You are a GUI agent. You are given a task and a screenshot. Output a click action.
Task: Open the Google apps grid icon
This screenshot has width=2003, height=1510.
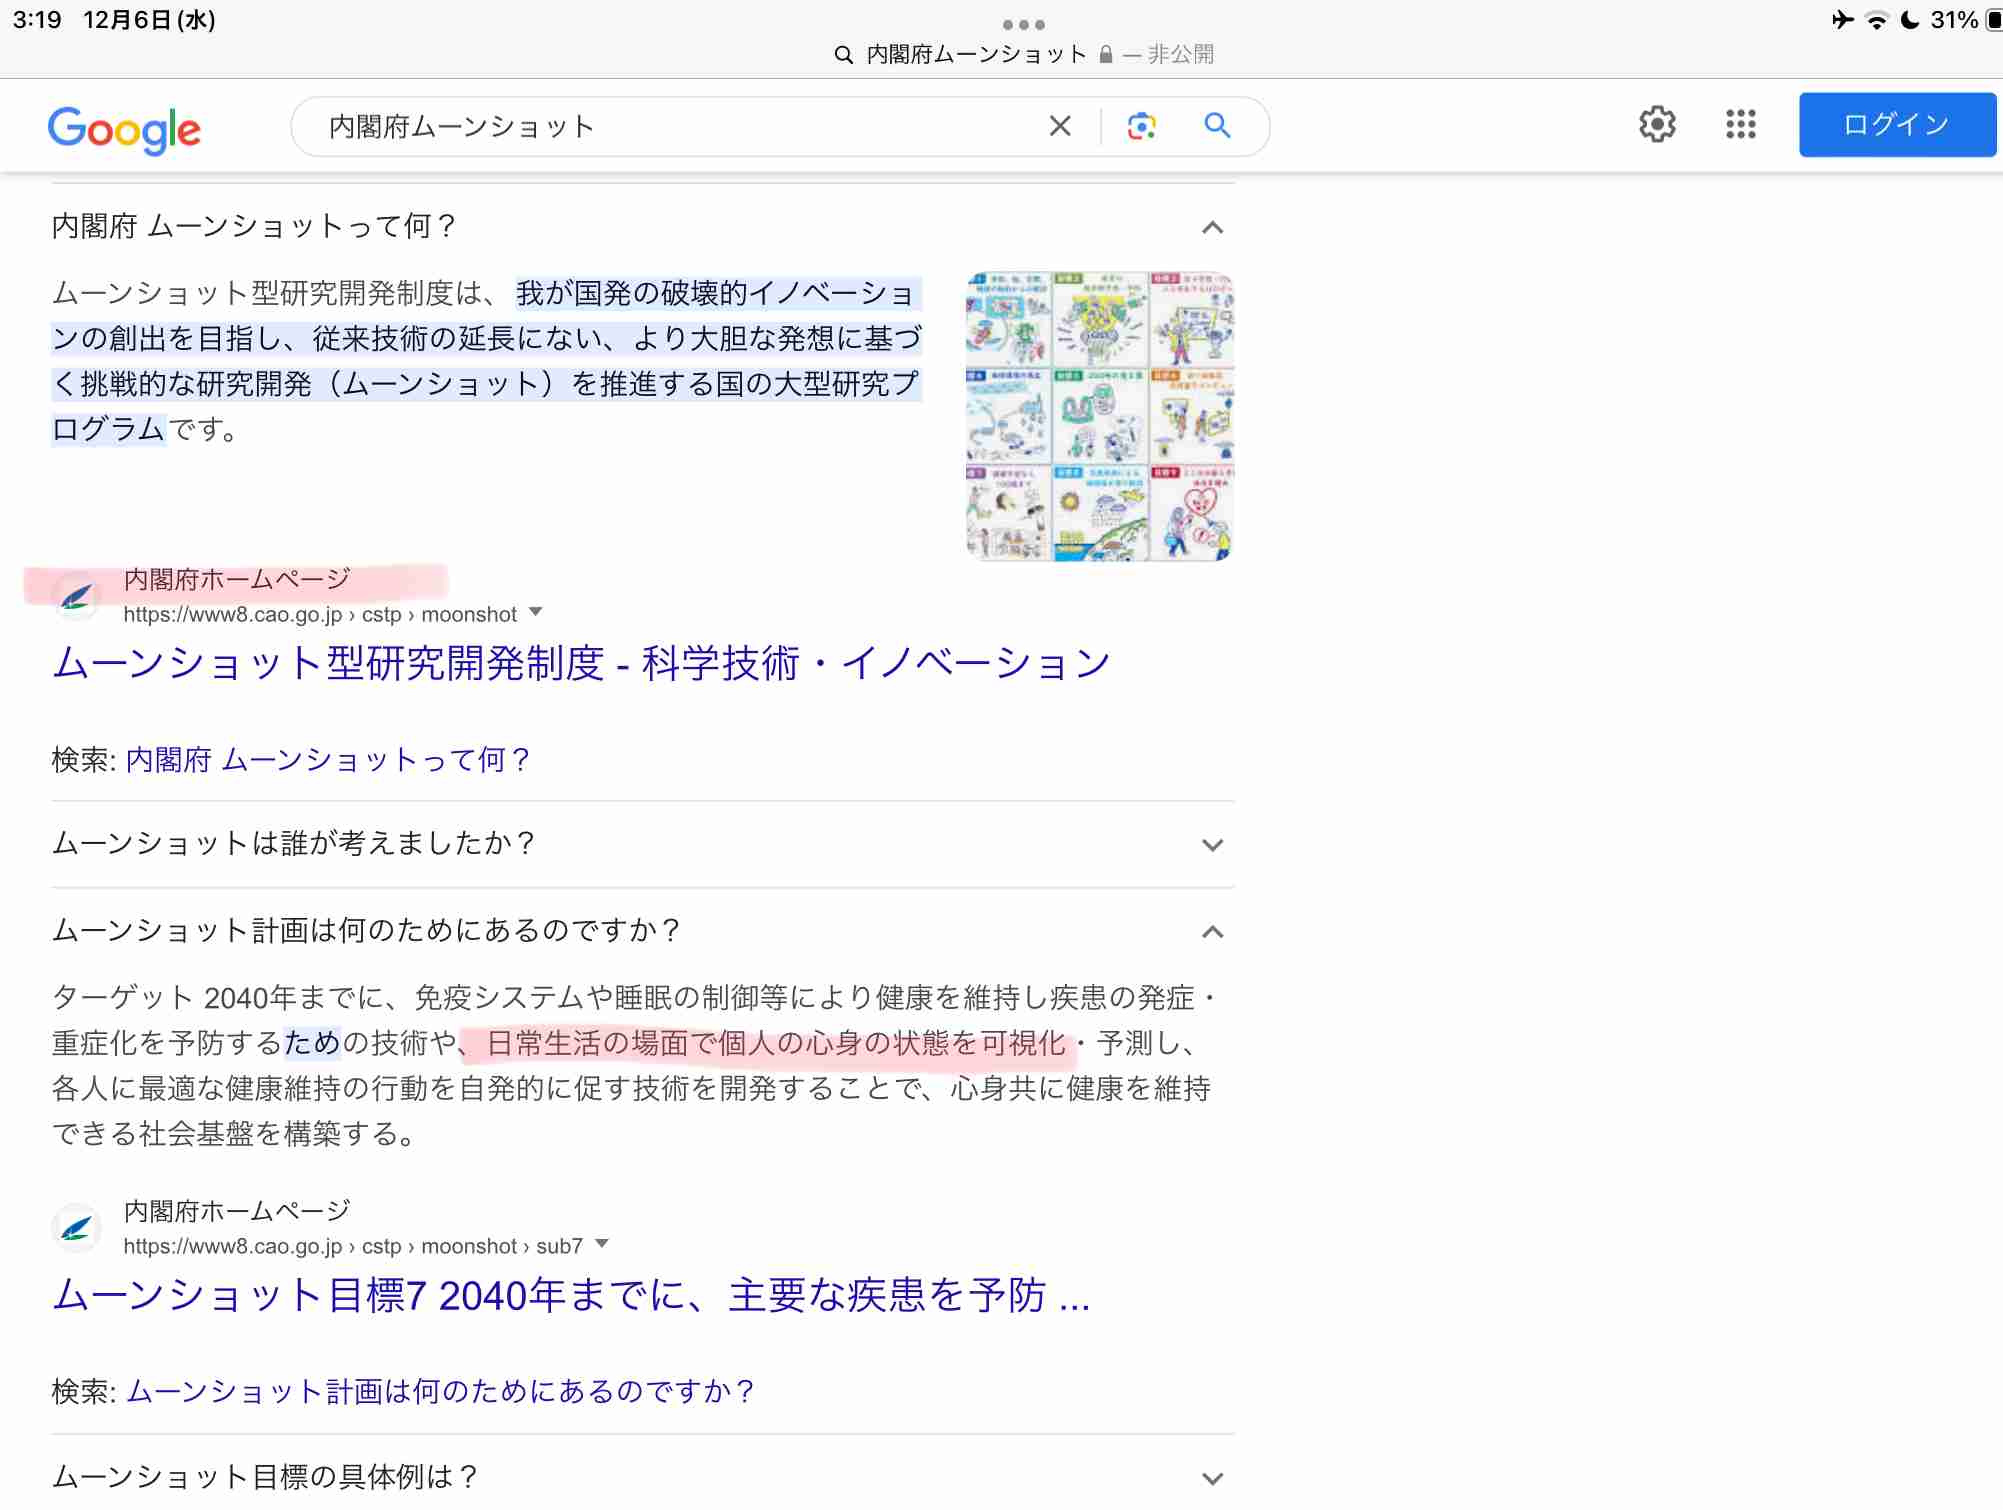(1741, 124)
